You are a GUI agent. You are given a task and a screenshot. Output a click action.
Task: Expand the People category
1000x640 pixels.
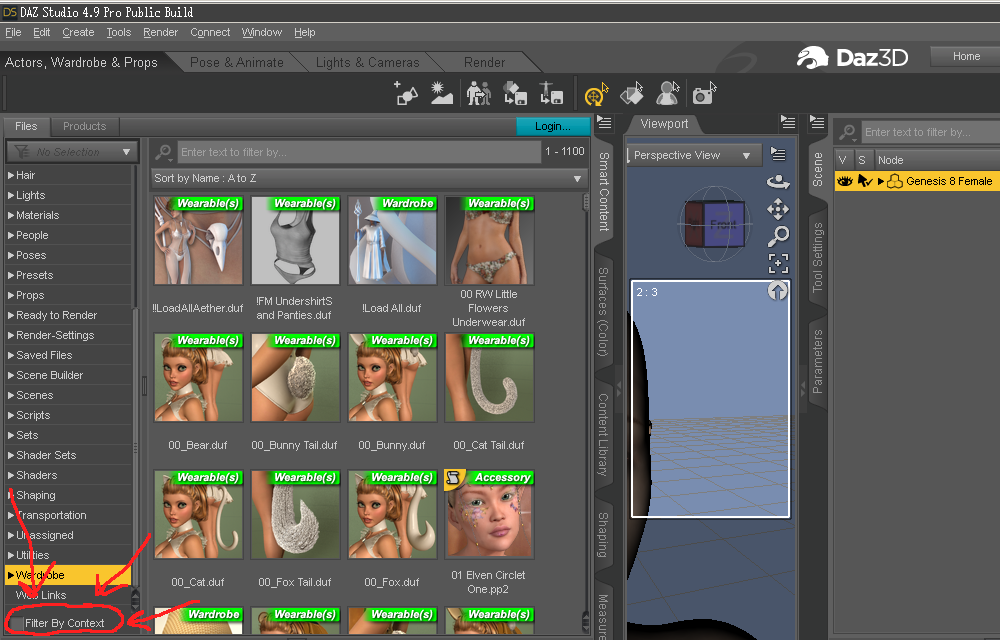[11, 235]
